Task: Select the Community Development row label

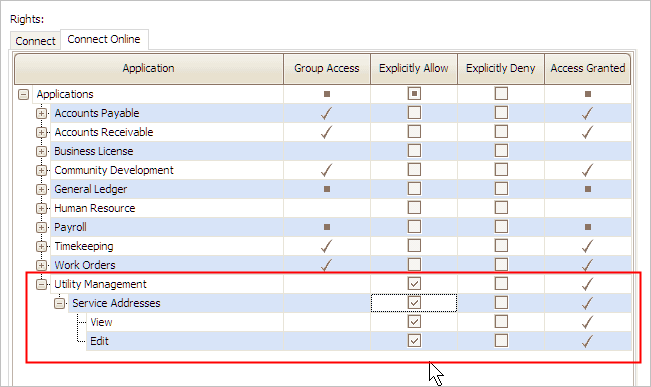Action: point(114,170)
